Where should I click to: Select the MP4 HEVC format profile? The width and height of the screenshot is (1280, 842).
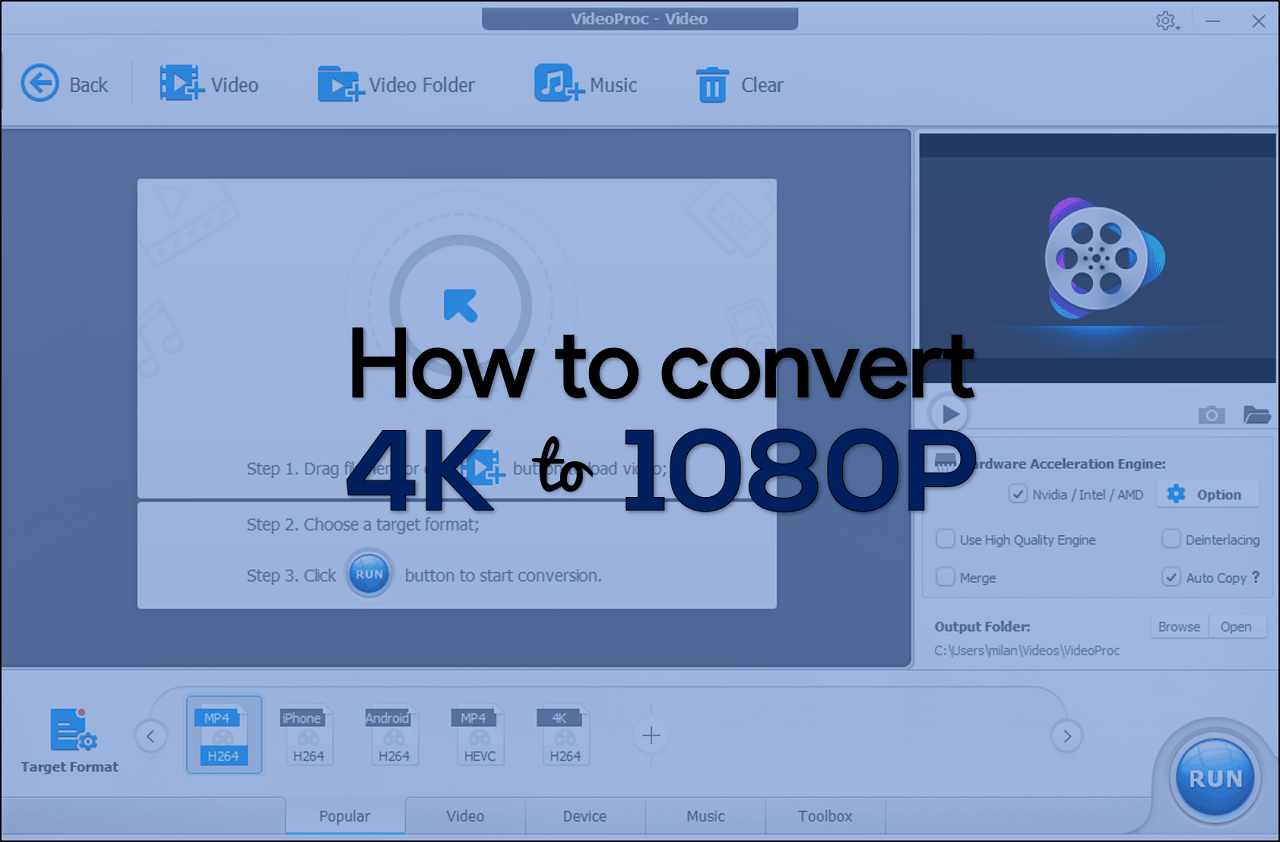478,735
